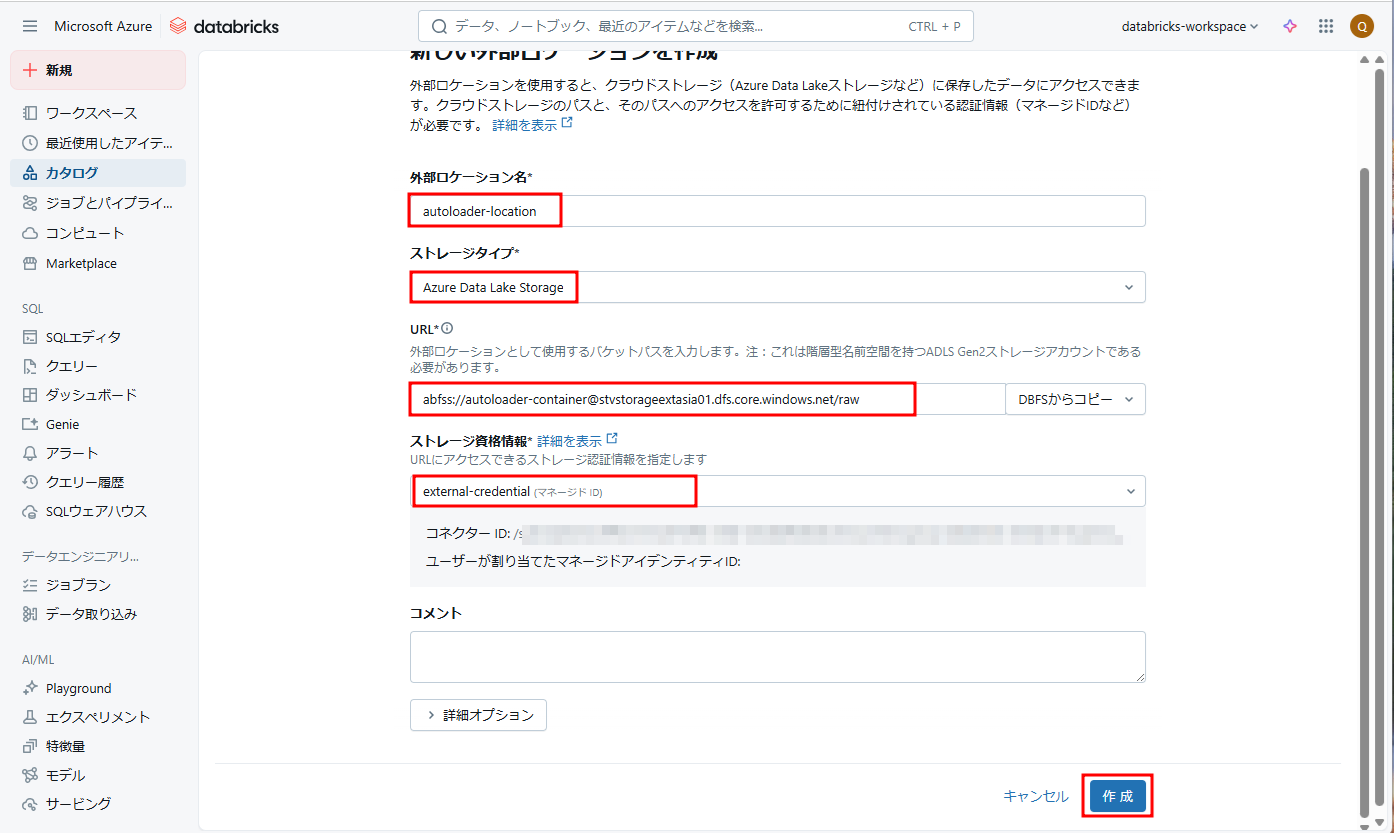
Task: Click 'Microsoft Azure' in the header
Action: 103,26
